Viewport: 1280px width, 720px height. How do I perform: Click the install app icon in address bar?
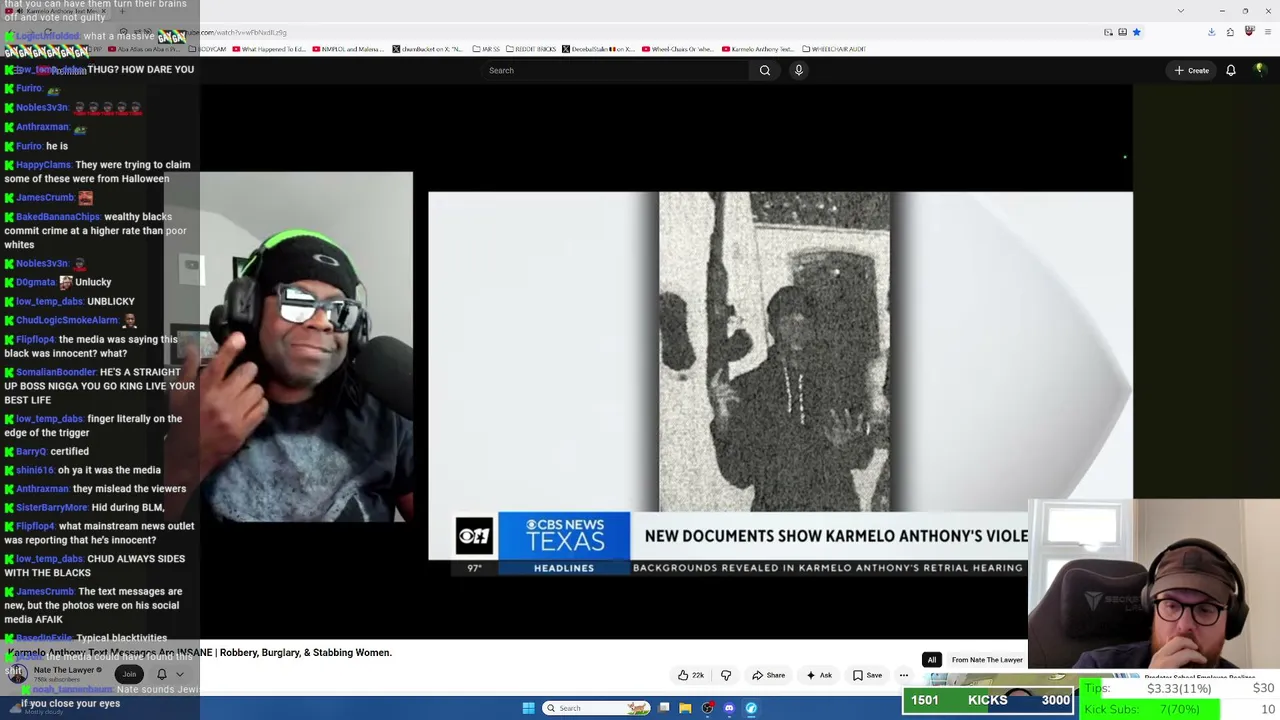[1122, 32]
